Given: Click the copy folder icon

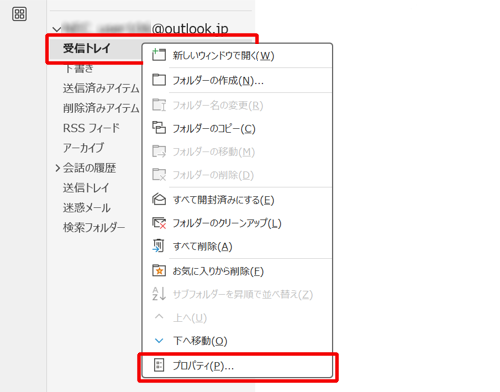Looking at the screenshot, I should coord(159,128).
